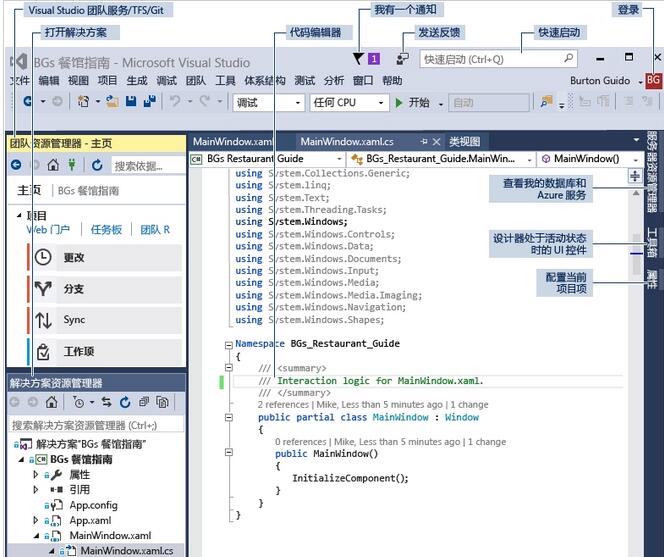The width and height of the screenshot is (664, 557).
Task: Open the 帮助 menu
Action: click(x=392, y=80)
